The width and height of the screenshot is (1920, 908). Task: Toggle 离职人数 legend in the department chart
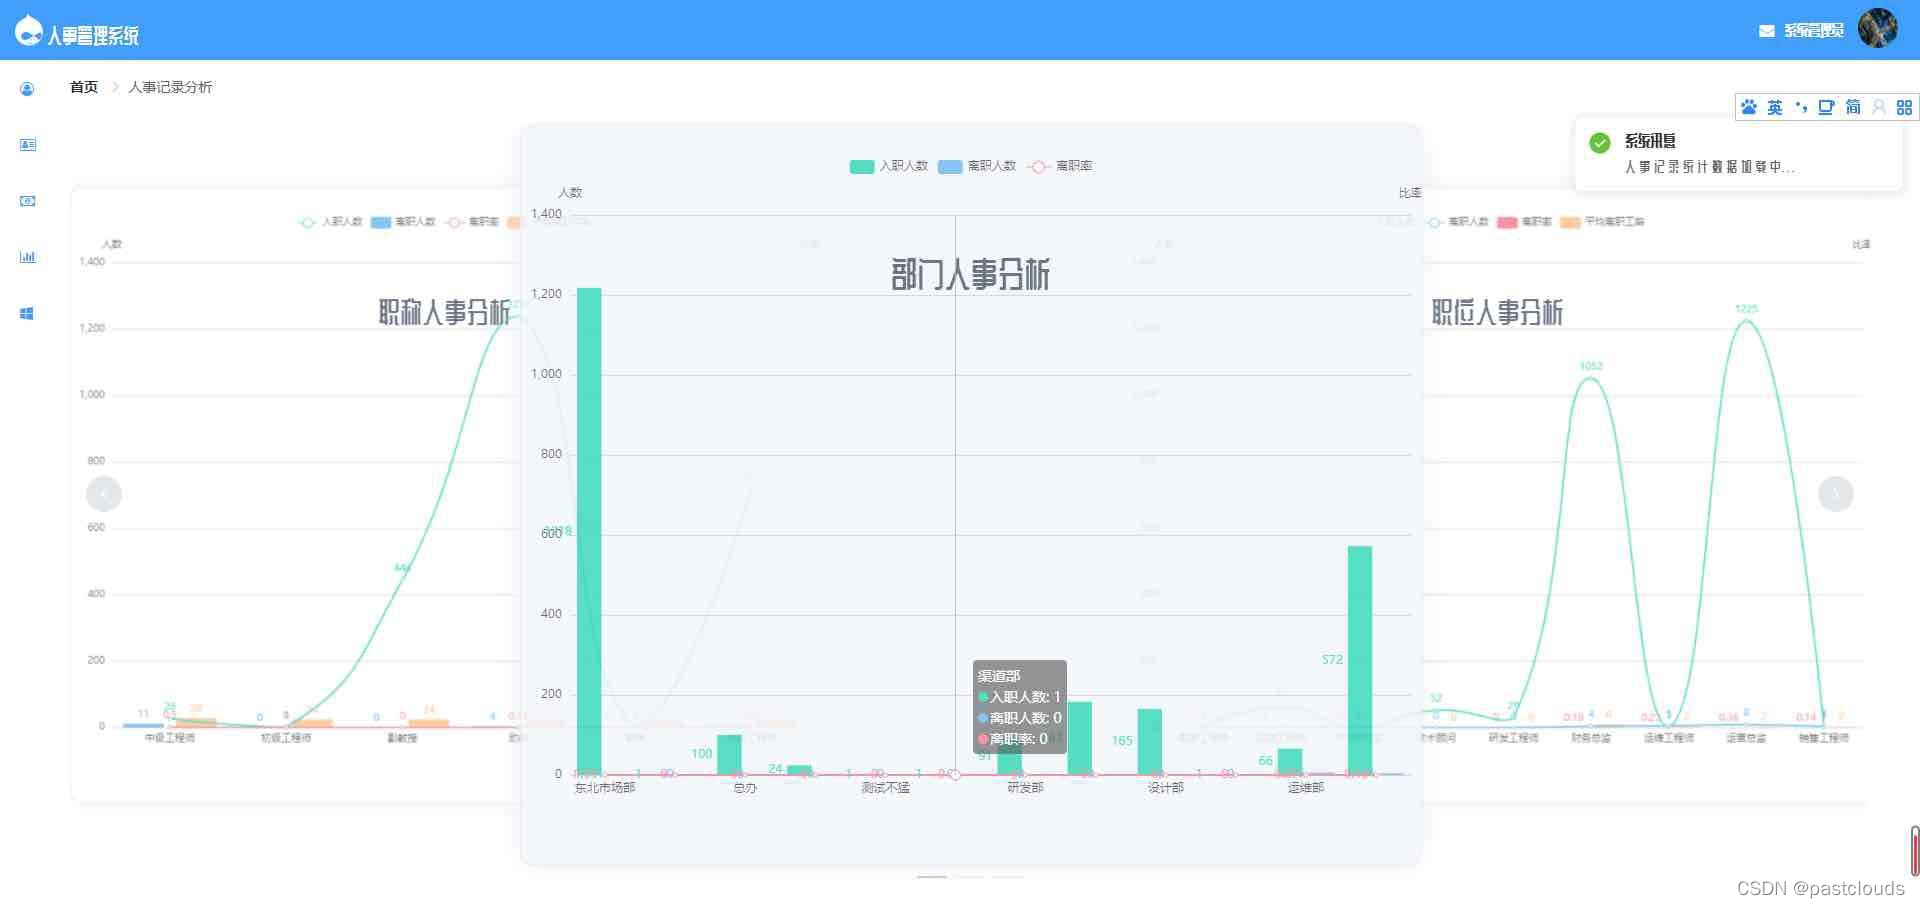[977, 166]
